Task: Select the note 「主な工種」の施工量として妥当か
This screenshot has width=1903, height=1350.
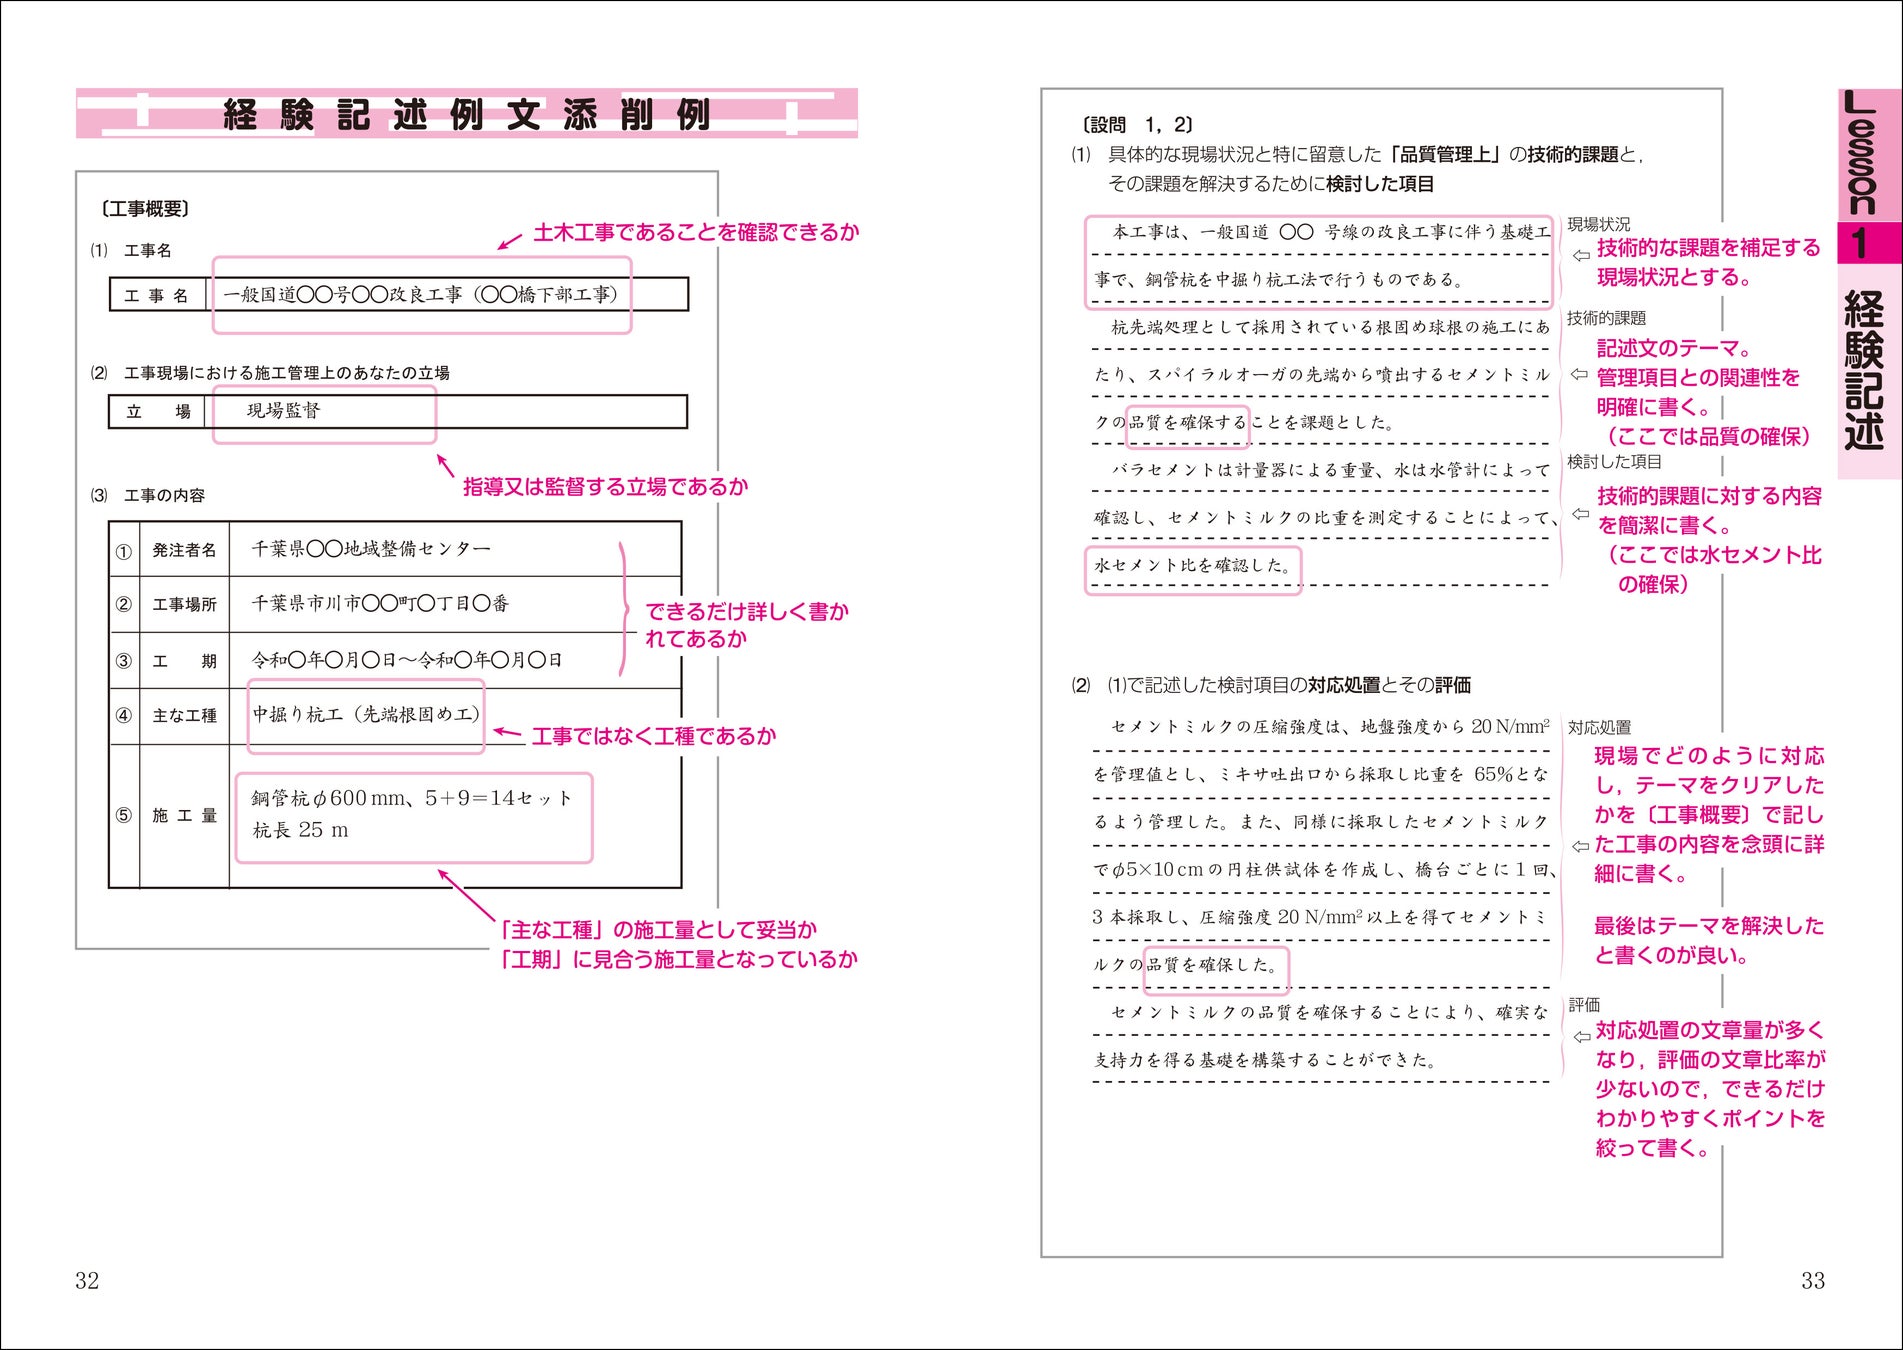Action: [x=657, y=930]
